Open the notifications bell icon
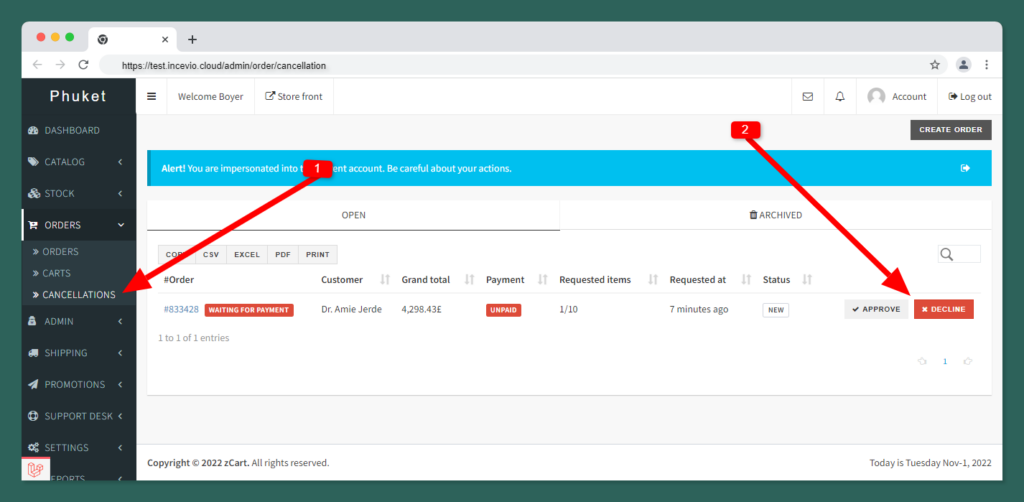This screenshot has width=1024, height=502. (840, 97)
